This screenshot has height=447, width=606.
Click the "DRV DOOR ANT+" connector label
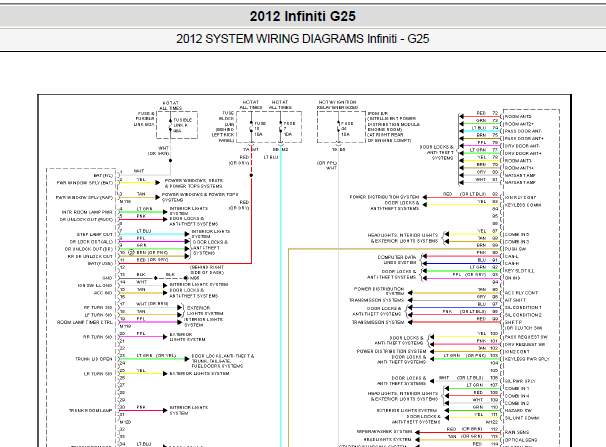[x=523, y=153]
